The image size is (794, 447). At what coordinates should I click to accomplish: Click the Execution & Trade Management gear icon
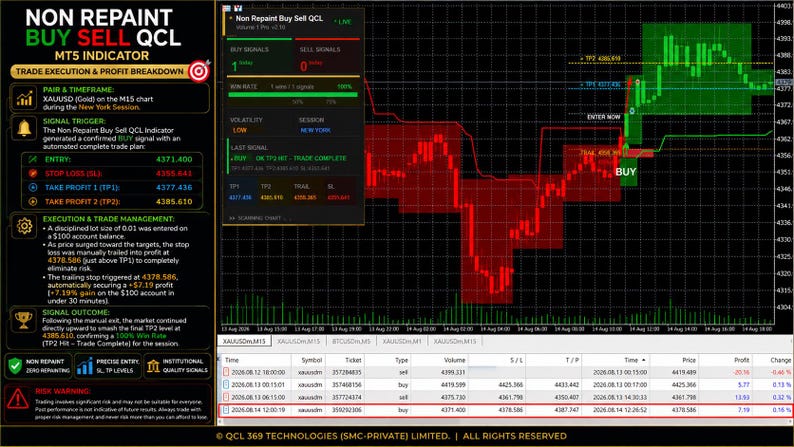[24, 226]
